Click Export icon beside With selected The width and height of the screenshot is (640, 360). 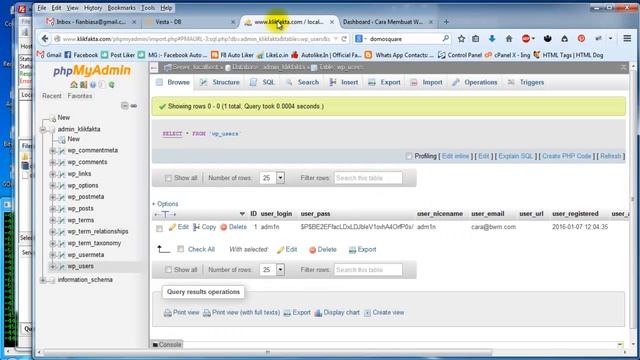pos(352,250)
